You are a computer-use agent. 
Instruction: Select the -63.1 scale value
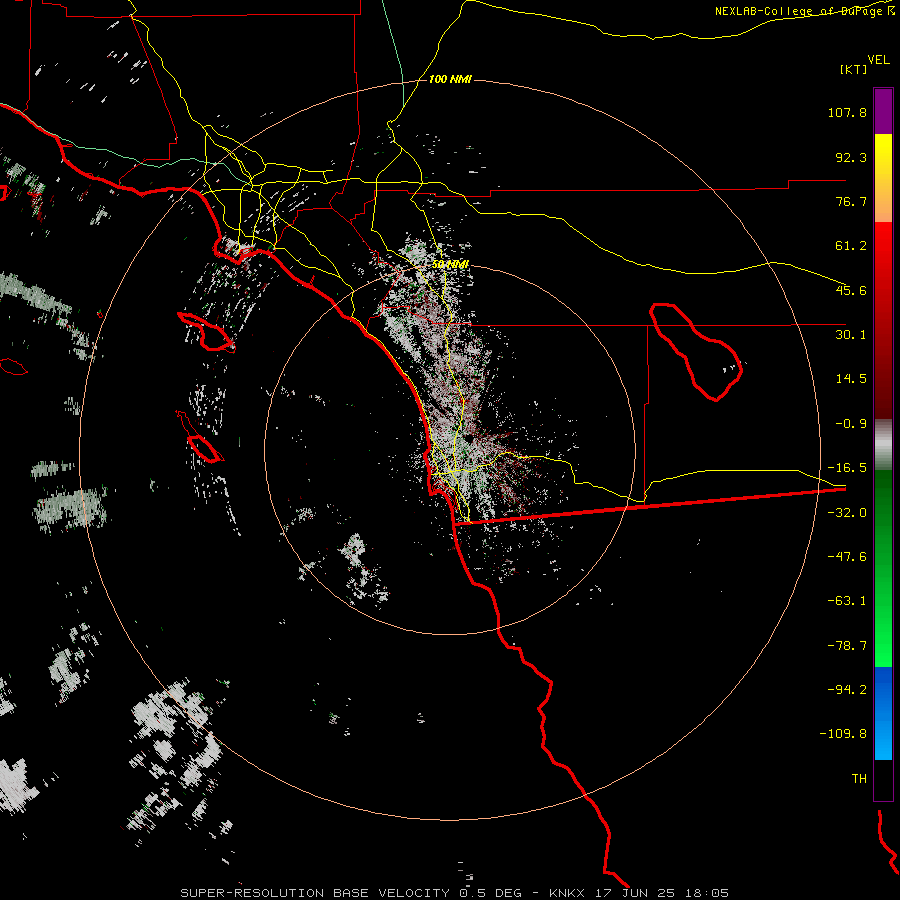tap(847, 601)
